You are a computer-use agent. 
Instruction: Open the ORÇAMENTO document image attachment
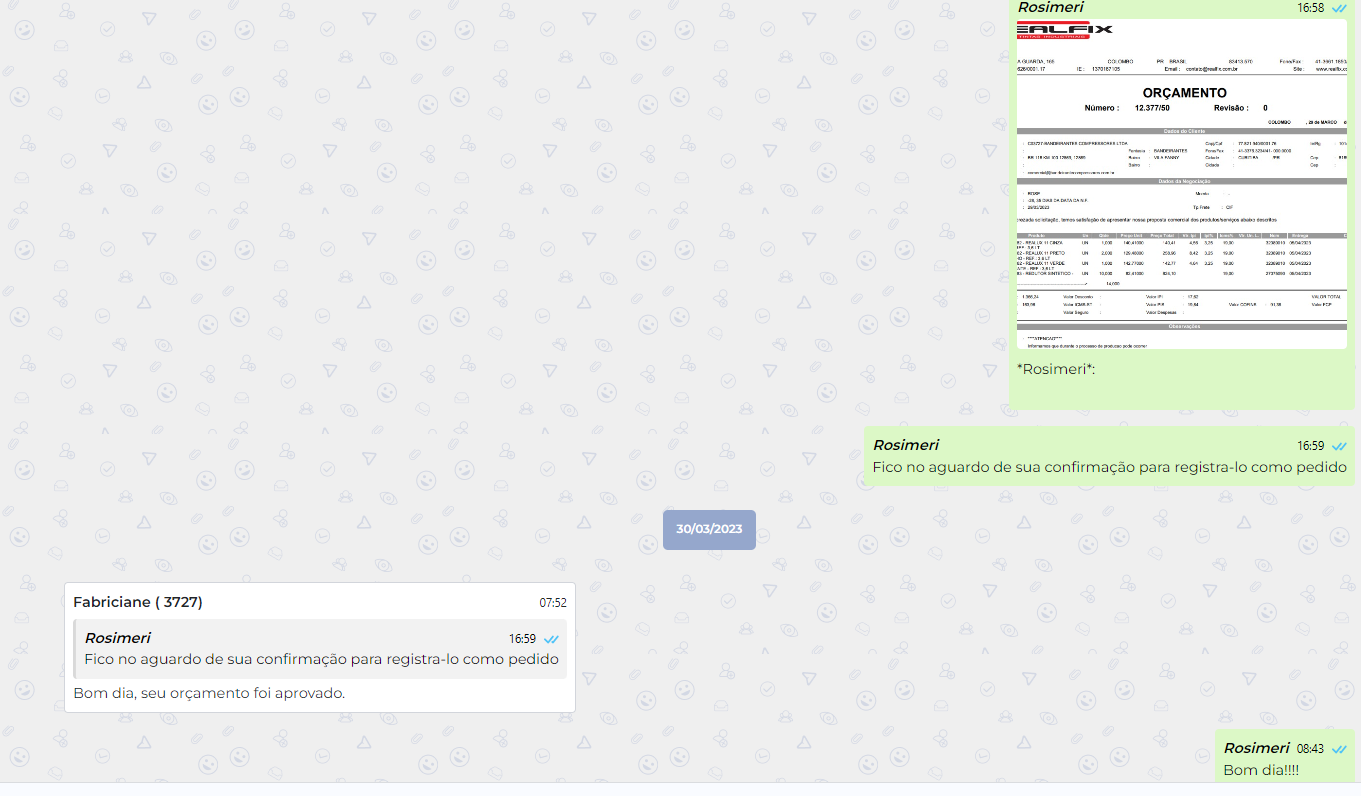click(x=1181, y=185)
